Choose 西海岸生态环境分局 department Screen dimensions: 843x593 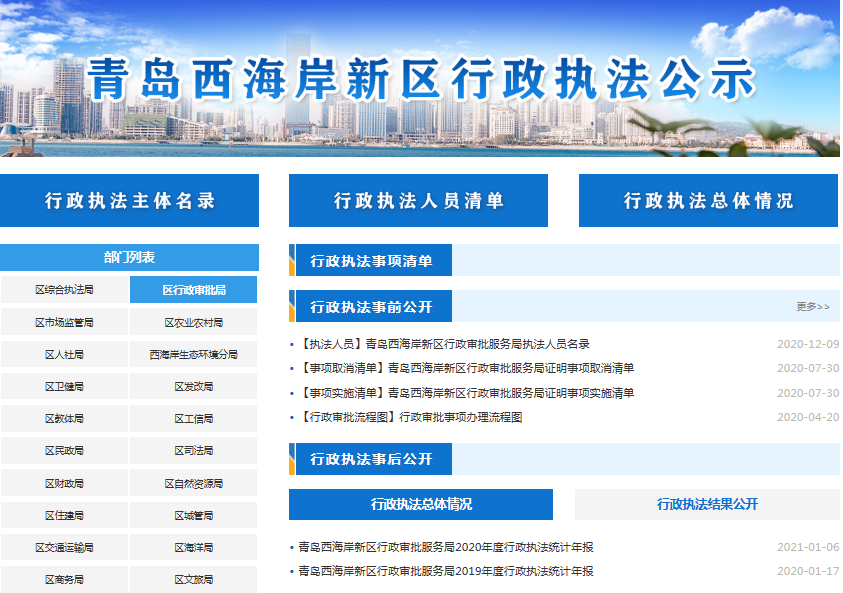click(193, 355)
